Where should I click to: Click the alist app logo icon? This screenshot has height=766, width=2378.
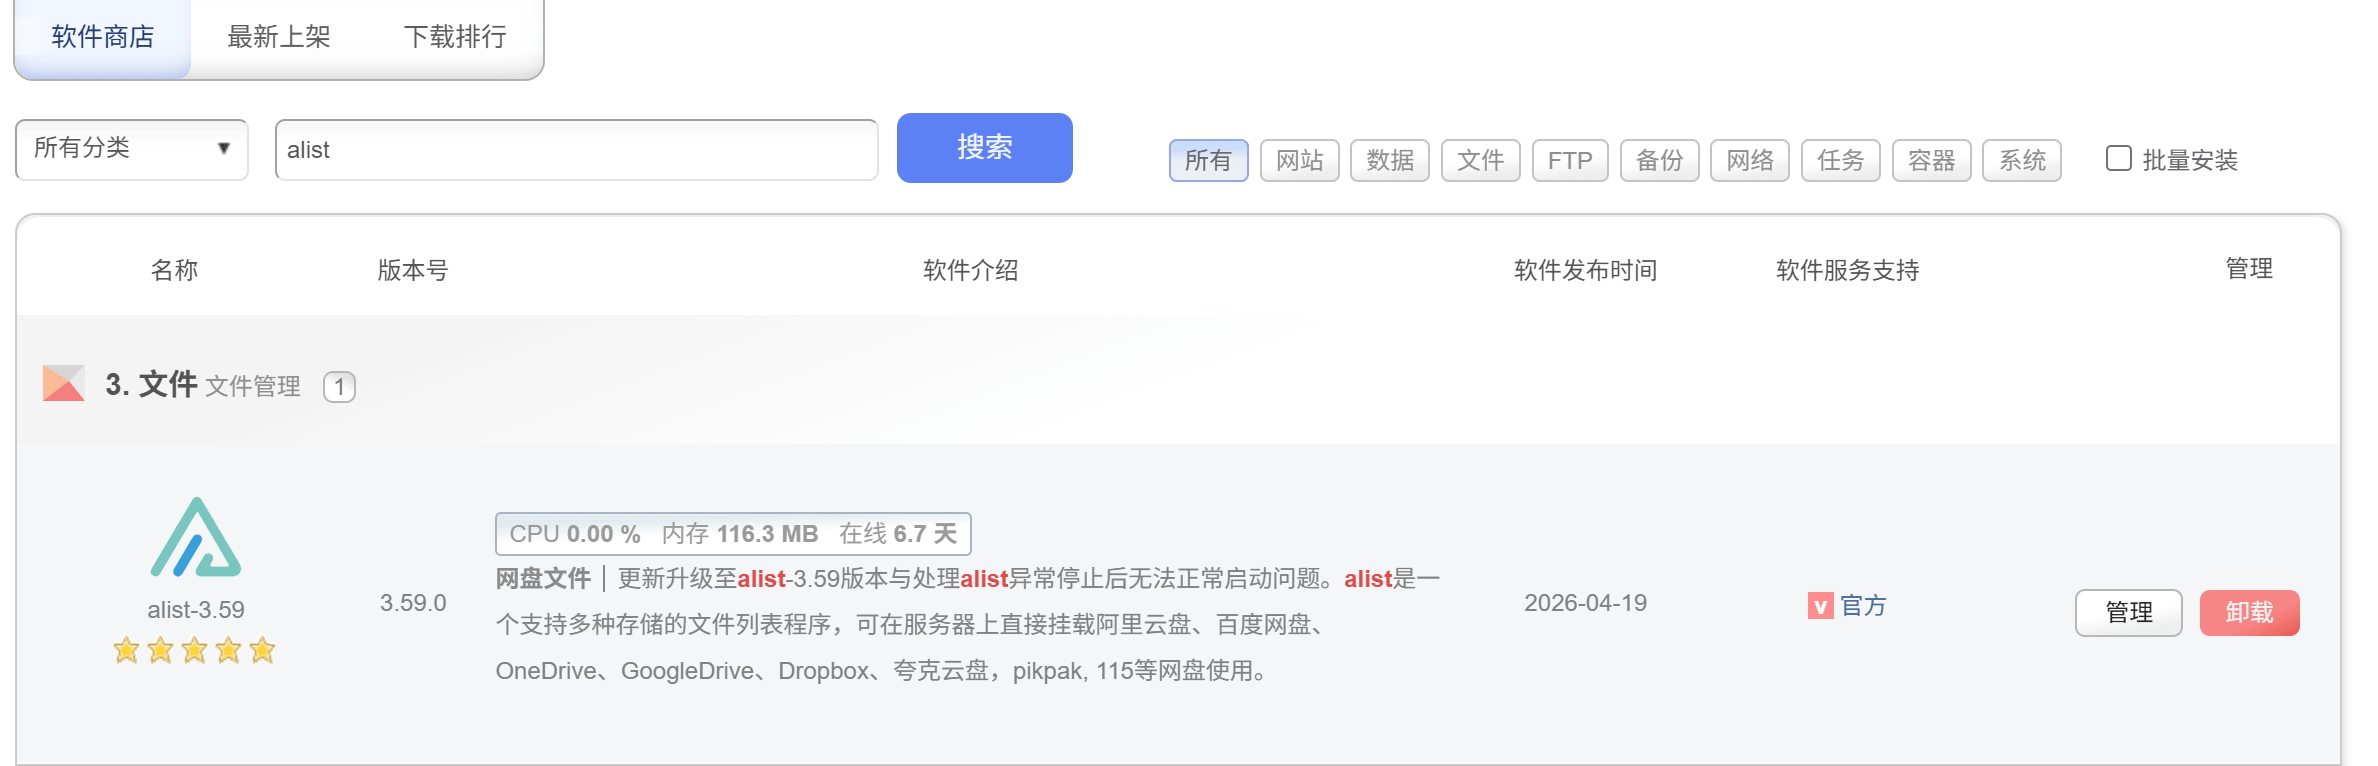[196, 538]
